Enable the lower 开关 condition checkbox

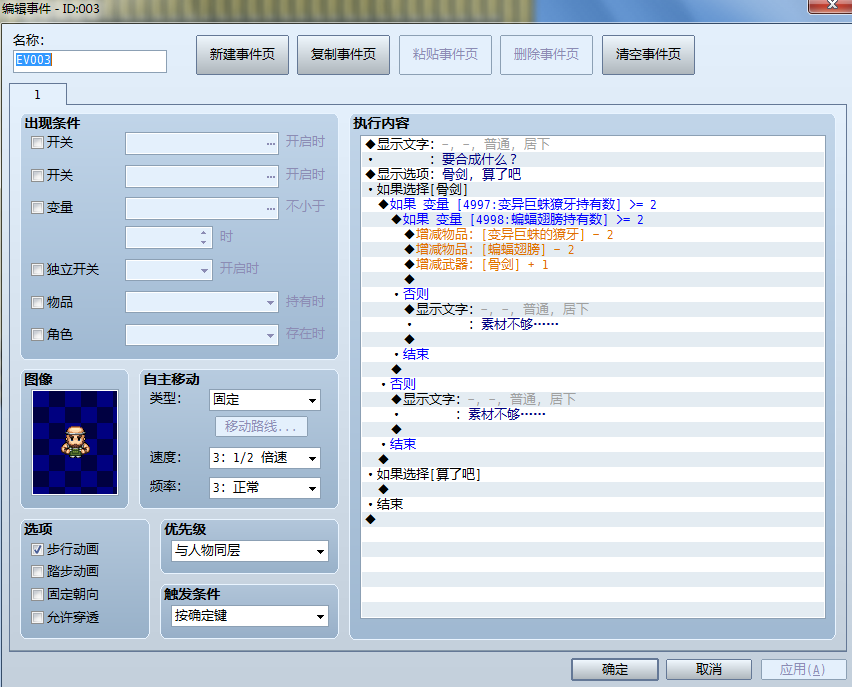37,176
